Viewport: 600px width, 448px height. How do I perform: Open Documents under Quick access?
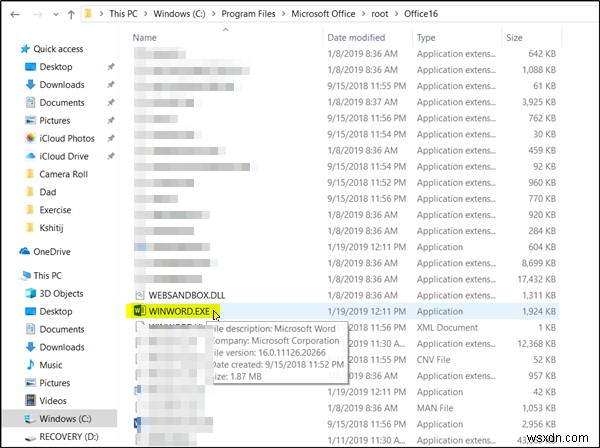point(62,103)
